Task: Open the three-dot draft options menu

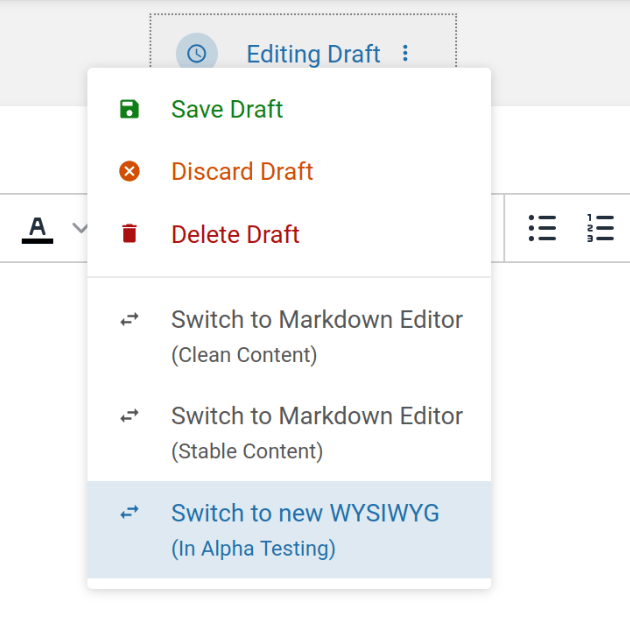Action: point(405,54)
